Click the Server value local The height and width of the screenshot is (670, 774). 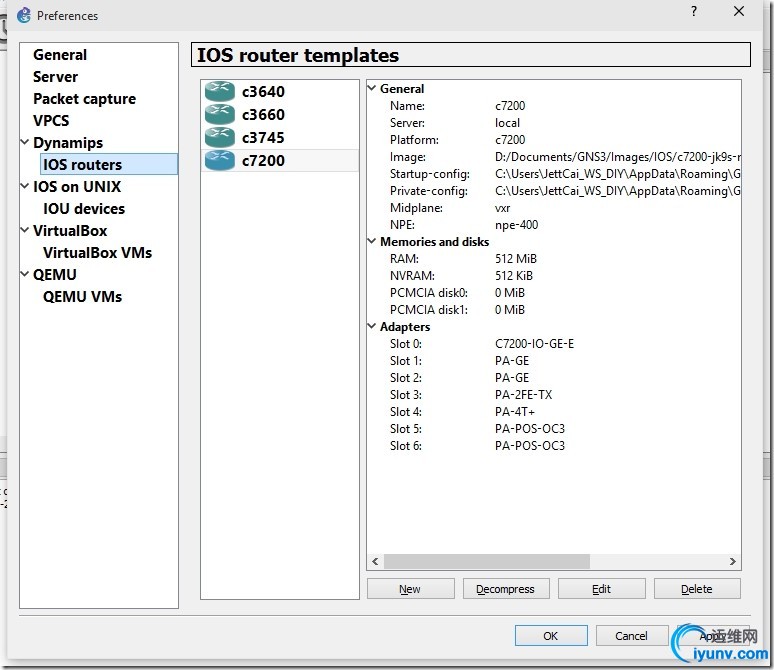507,122
